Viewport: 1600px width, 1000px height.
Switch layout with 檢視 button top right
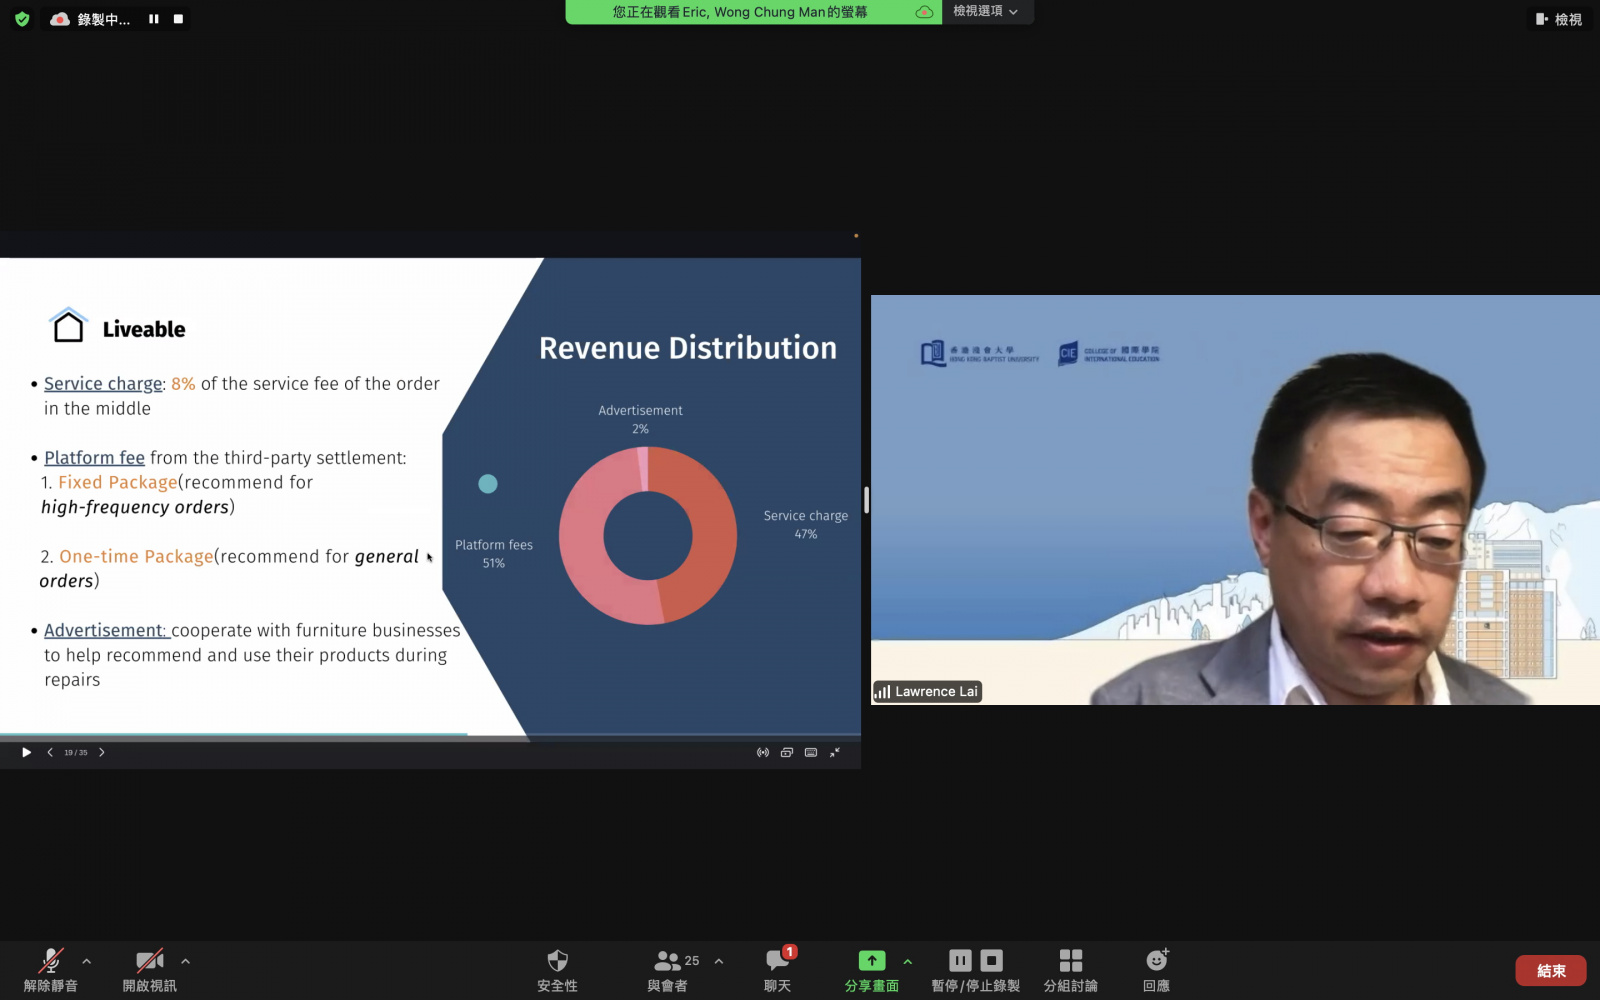point(1559,19)
